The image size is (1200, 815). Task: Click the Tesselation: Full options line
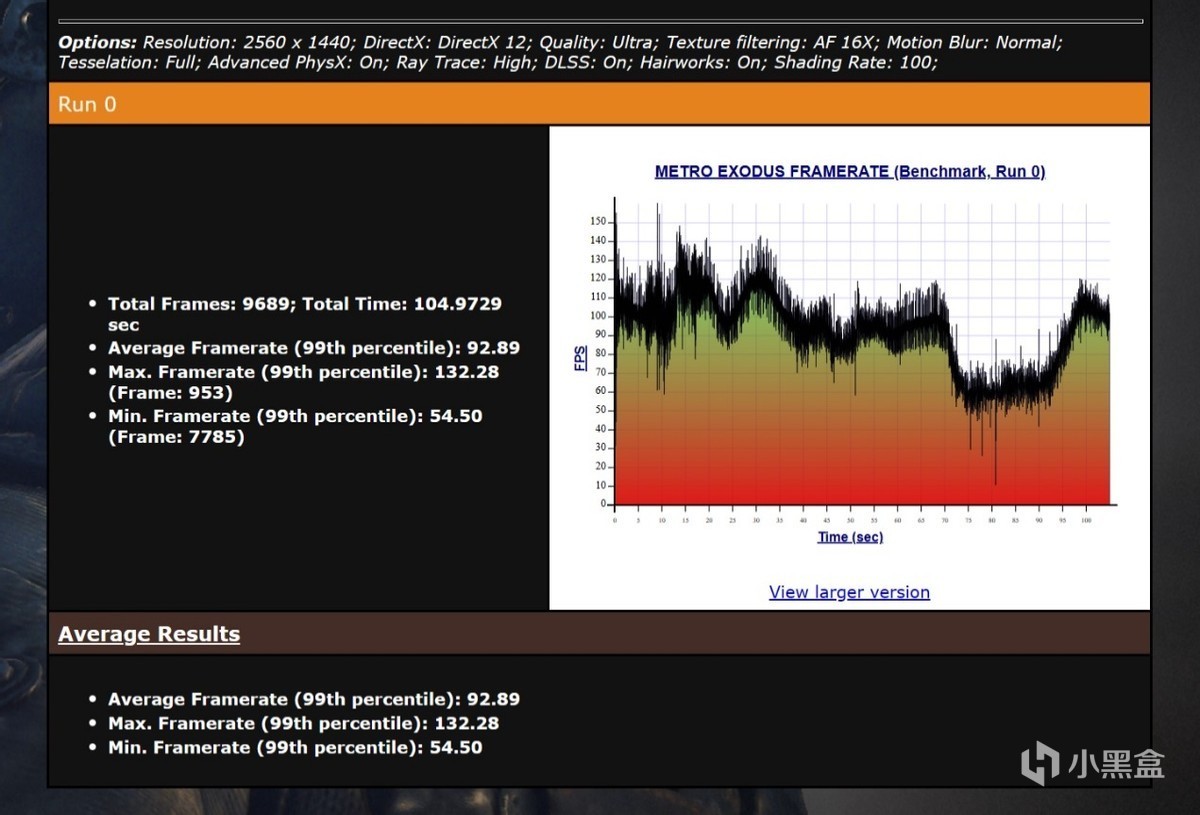498,62
